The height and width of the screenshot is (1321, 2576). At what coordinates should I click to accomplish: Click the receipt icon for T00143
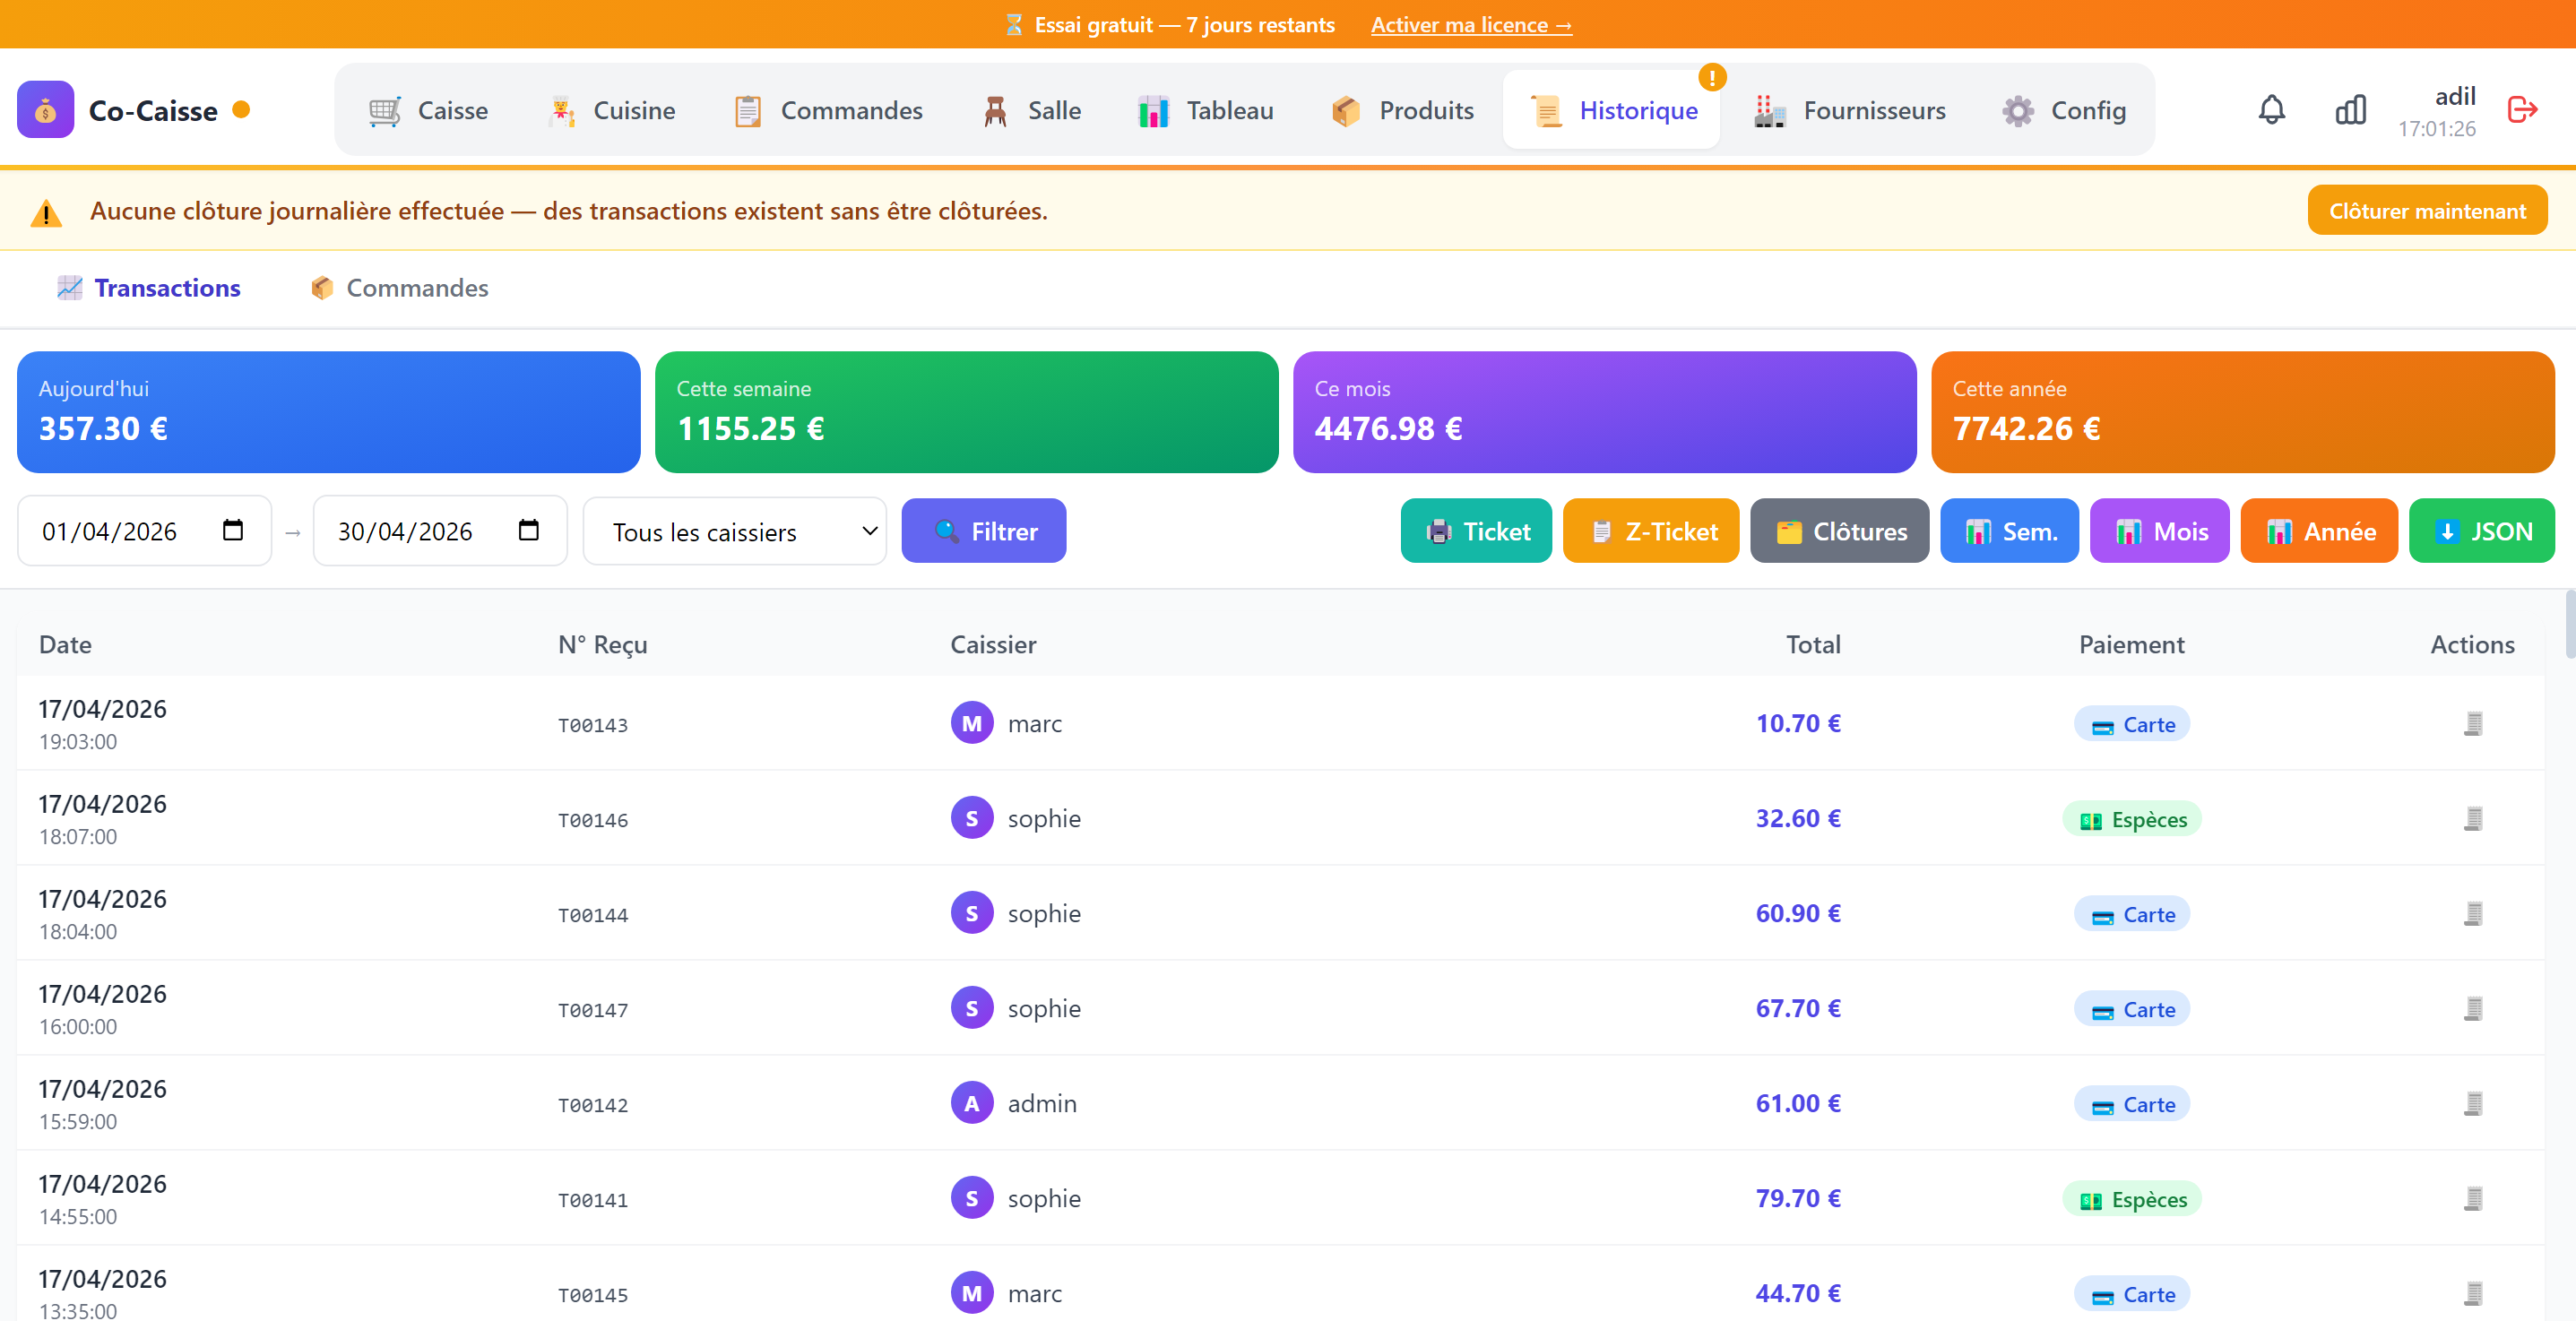(x=2473, y=722)
